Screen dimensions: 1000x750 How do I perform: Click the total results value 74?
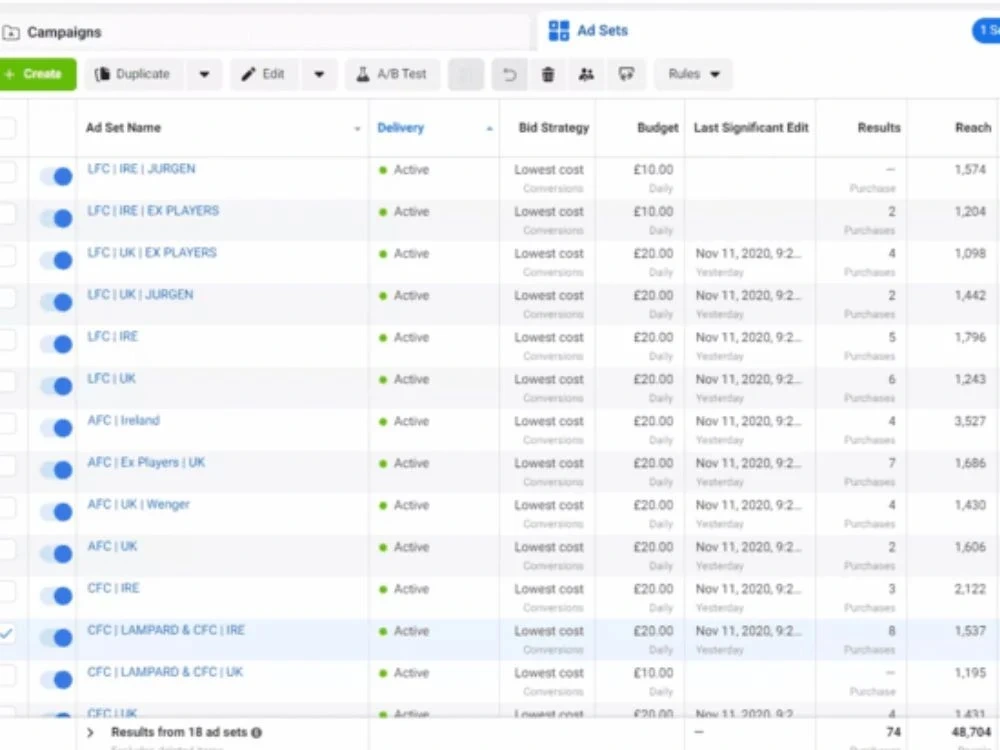point(893,732)
